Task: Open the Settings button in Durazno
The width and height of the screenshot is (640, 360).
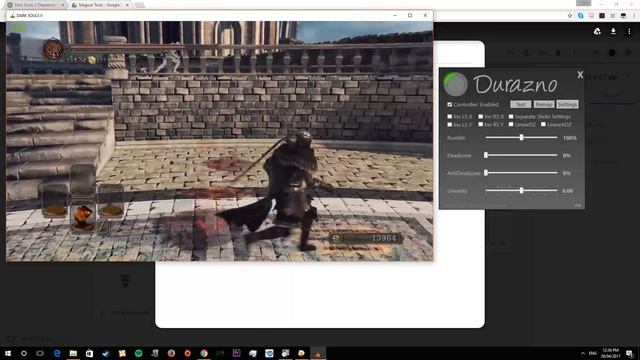Action: (567, 104)
